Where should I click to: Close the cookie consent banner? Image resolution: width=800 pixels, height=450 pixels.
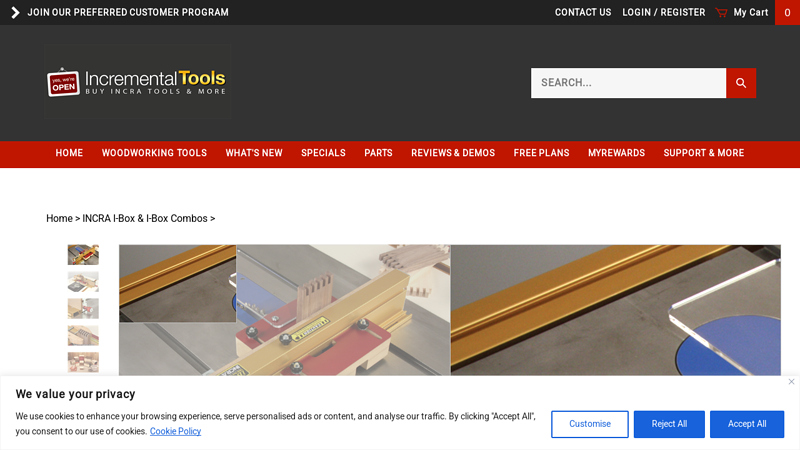[791, 381]
